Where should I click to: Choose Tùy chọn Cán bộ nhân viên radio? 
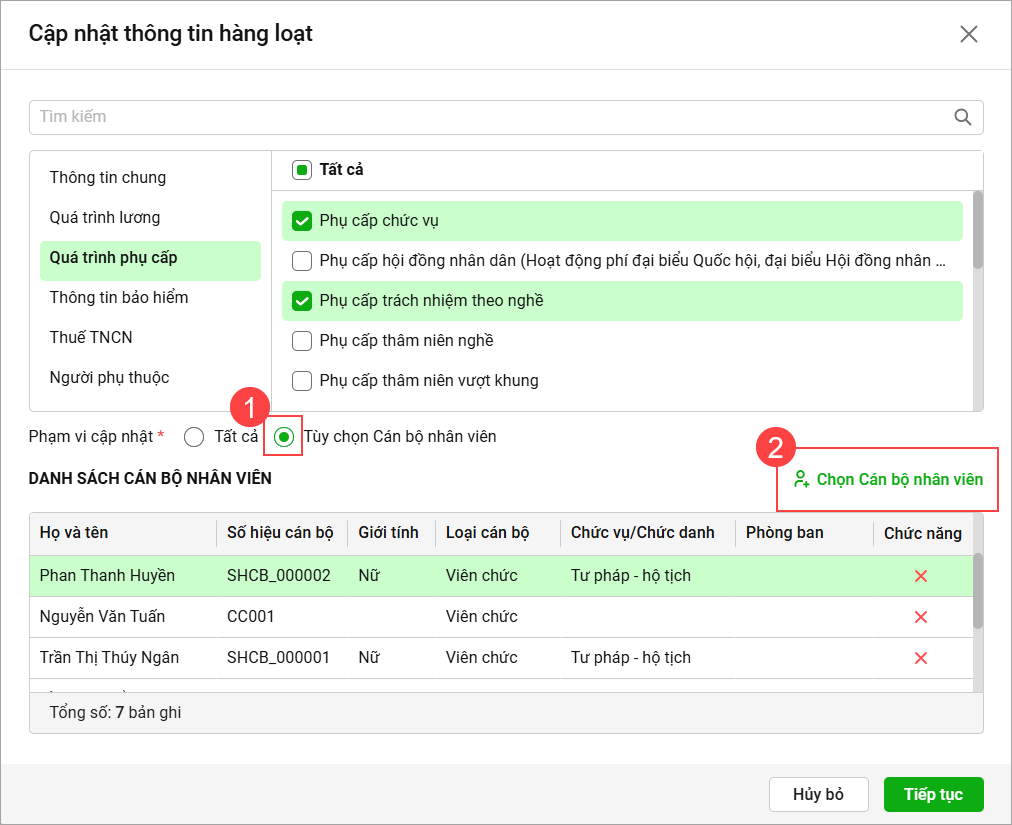coord(285,437)
